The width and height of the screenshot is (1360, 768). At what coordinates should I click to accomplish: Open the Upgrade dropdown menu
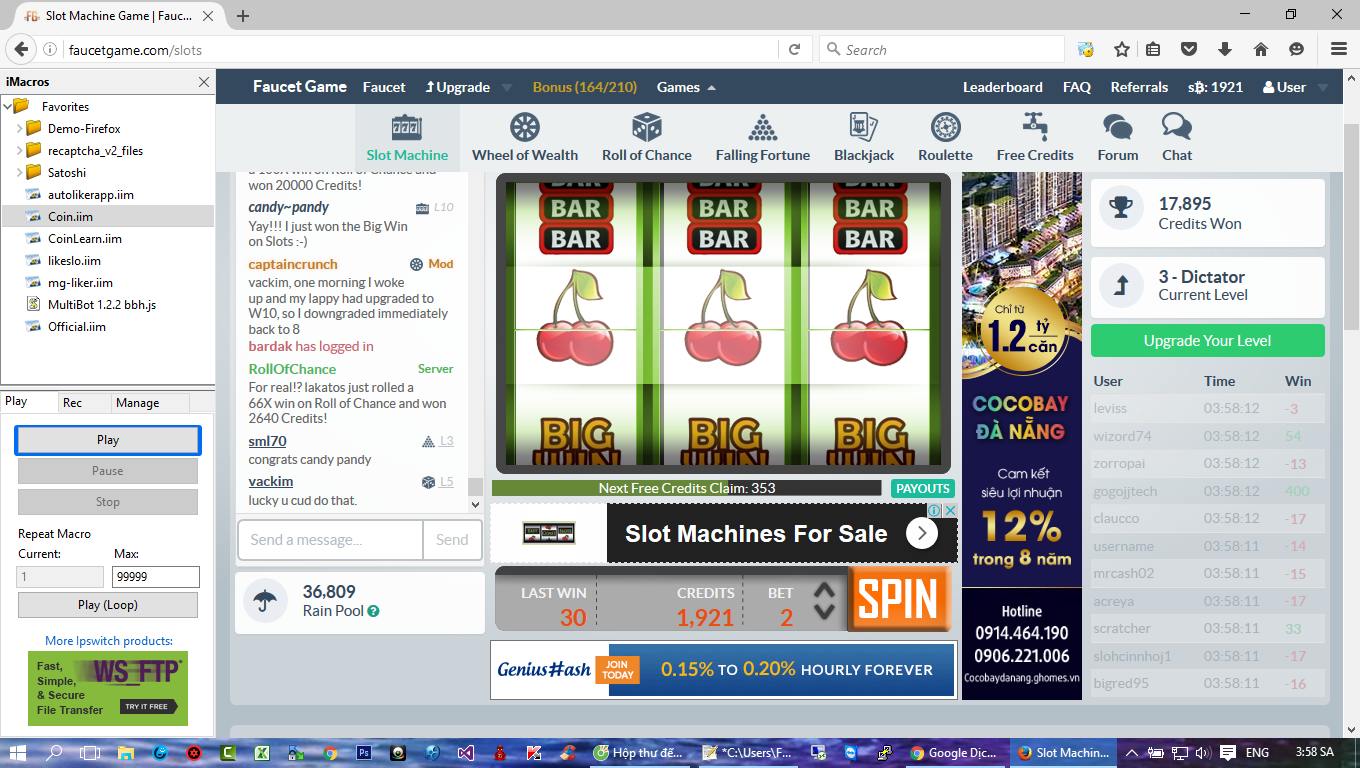[469, 87]
